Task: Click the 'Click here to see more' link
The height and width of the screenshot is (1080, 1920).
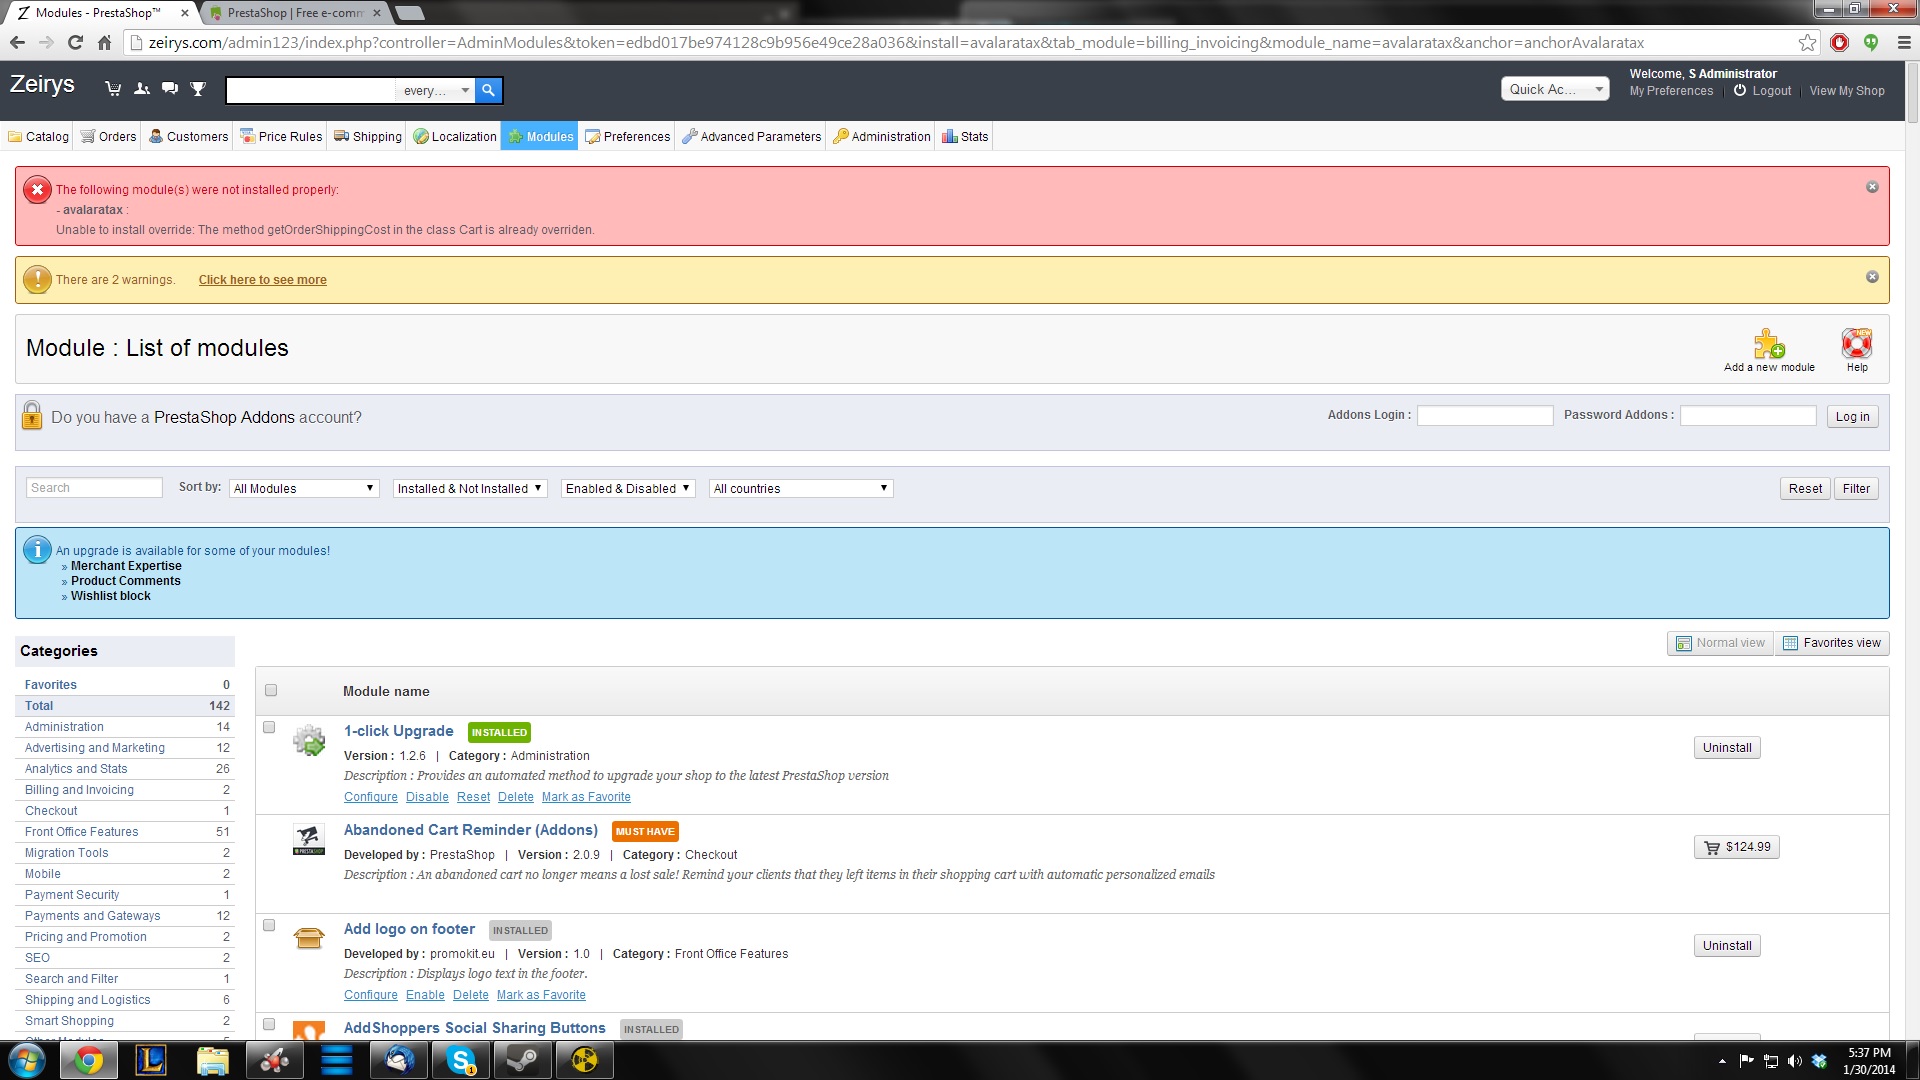Action: click(262, 280)
